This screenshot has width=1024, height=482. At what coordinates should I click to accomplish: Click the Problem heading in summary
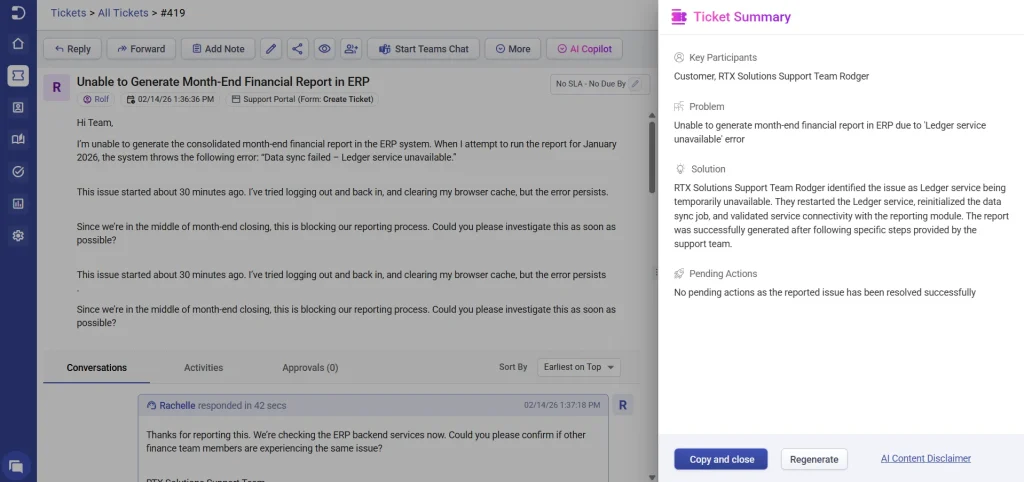(x=707, y=106)
